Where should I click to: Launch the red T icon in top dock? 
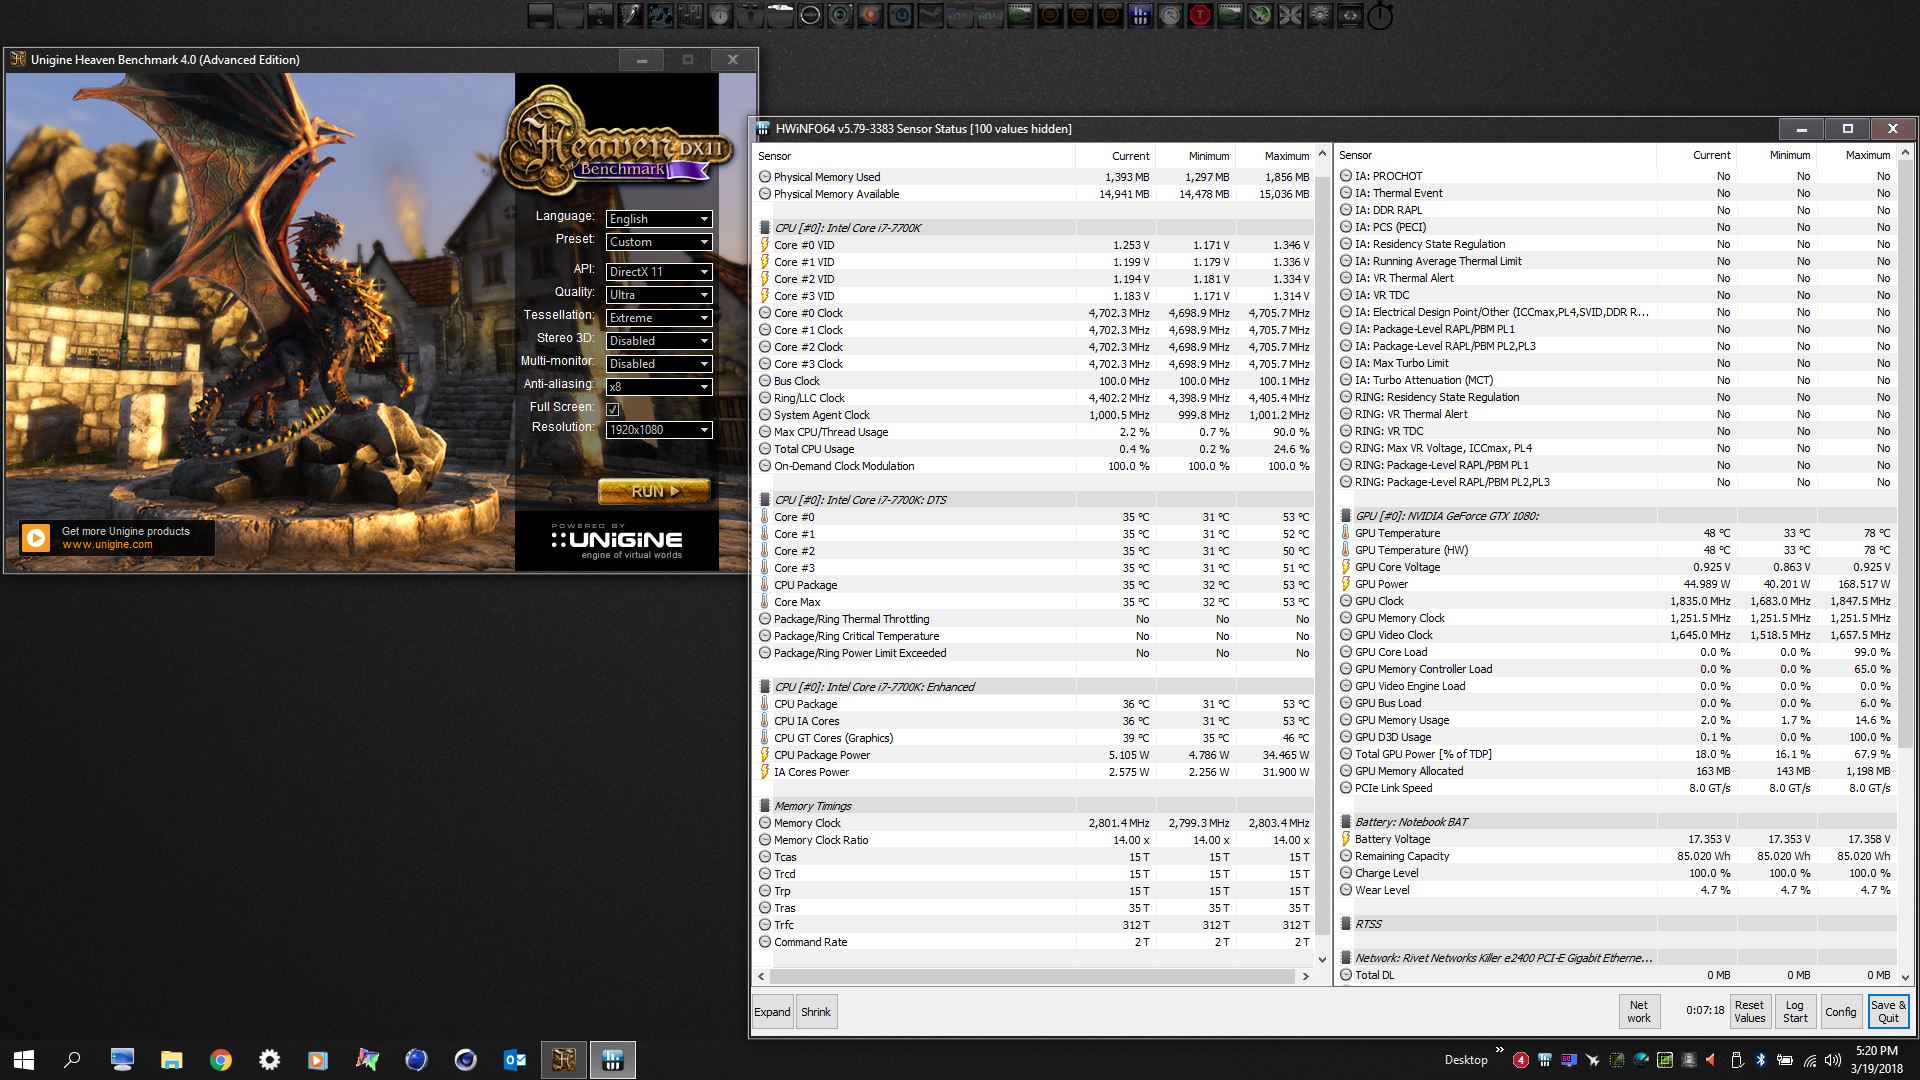[x=1200, y=15]
